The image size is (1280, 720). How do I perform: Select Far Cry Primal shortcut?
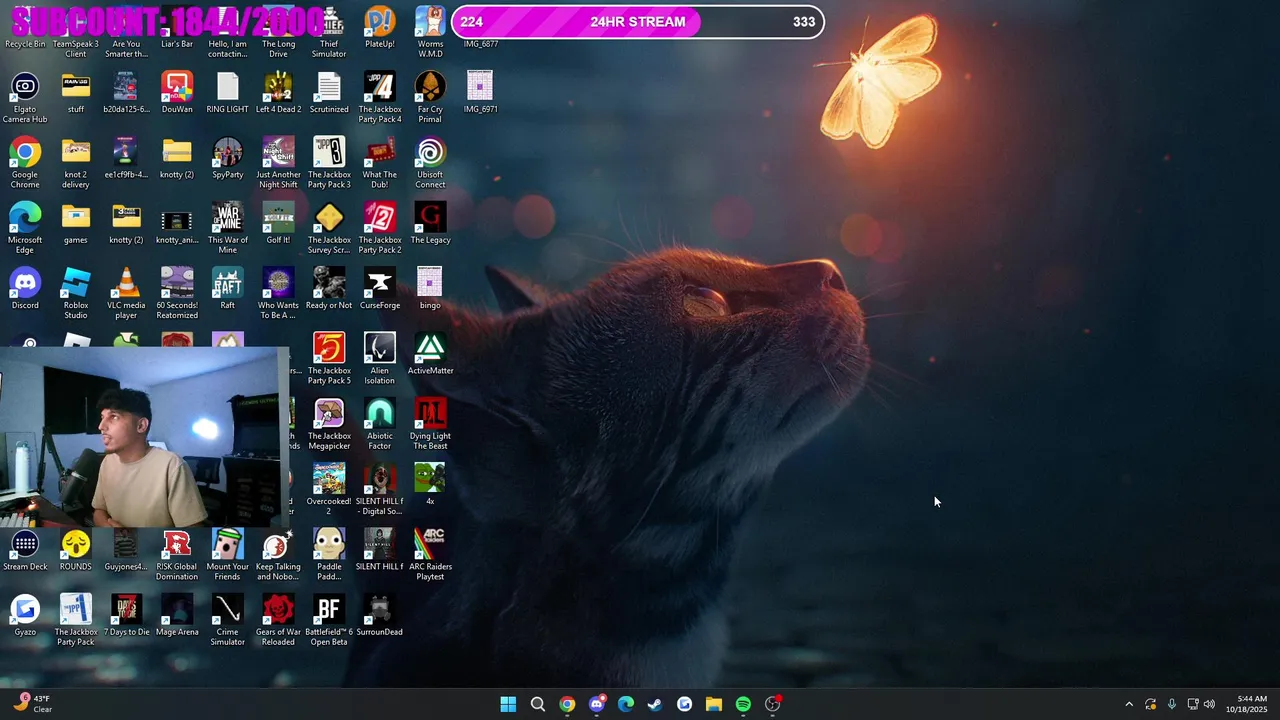[430, 98]
